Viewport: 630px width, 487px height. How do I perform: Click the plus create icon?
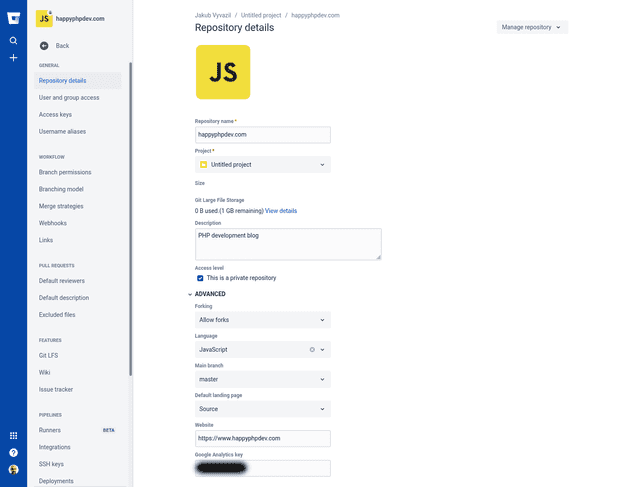click(13, 58)
